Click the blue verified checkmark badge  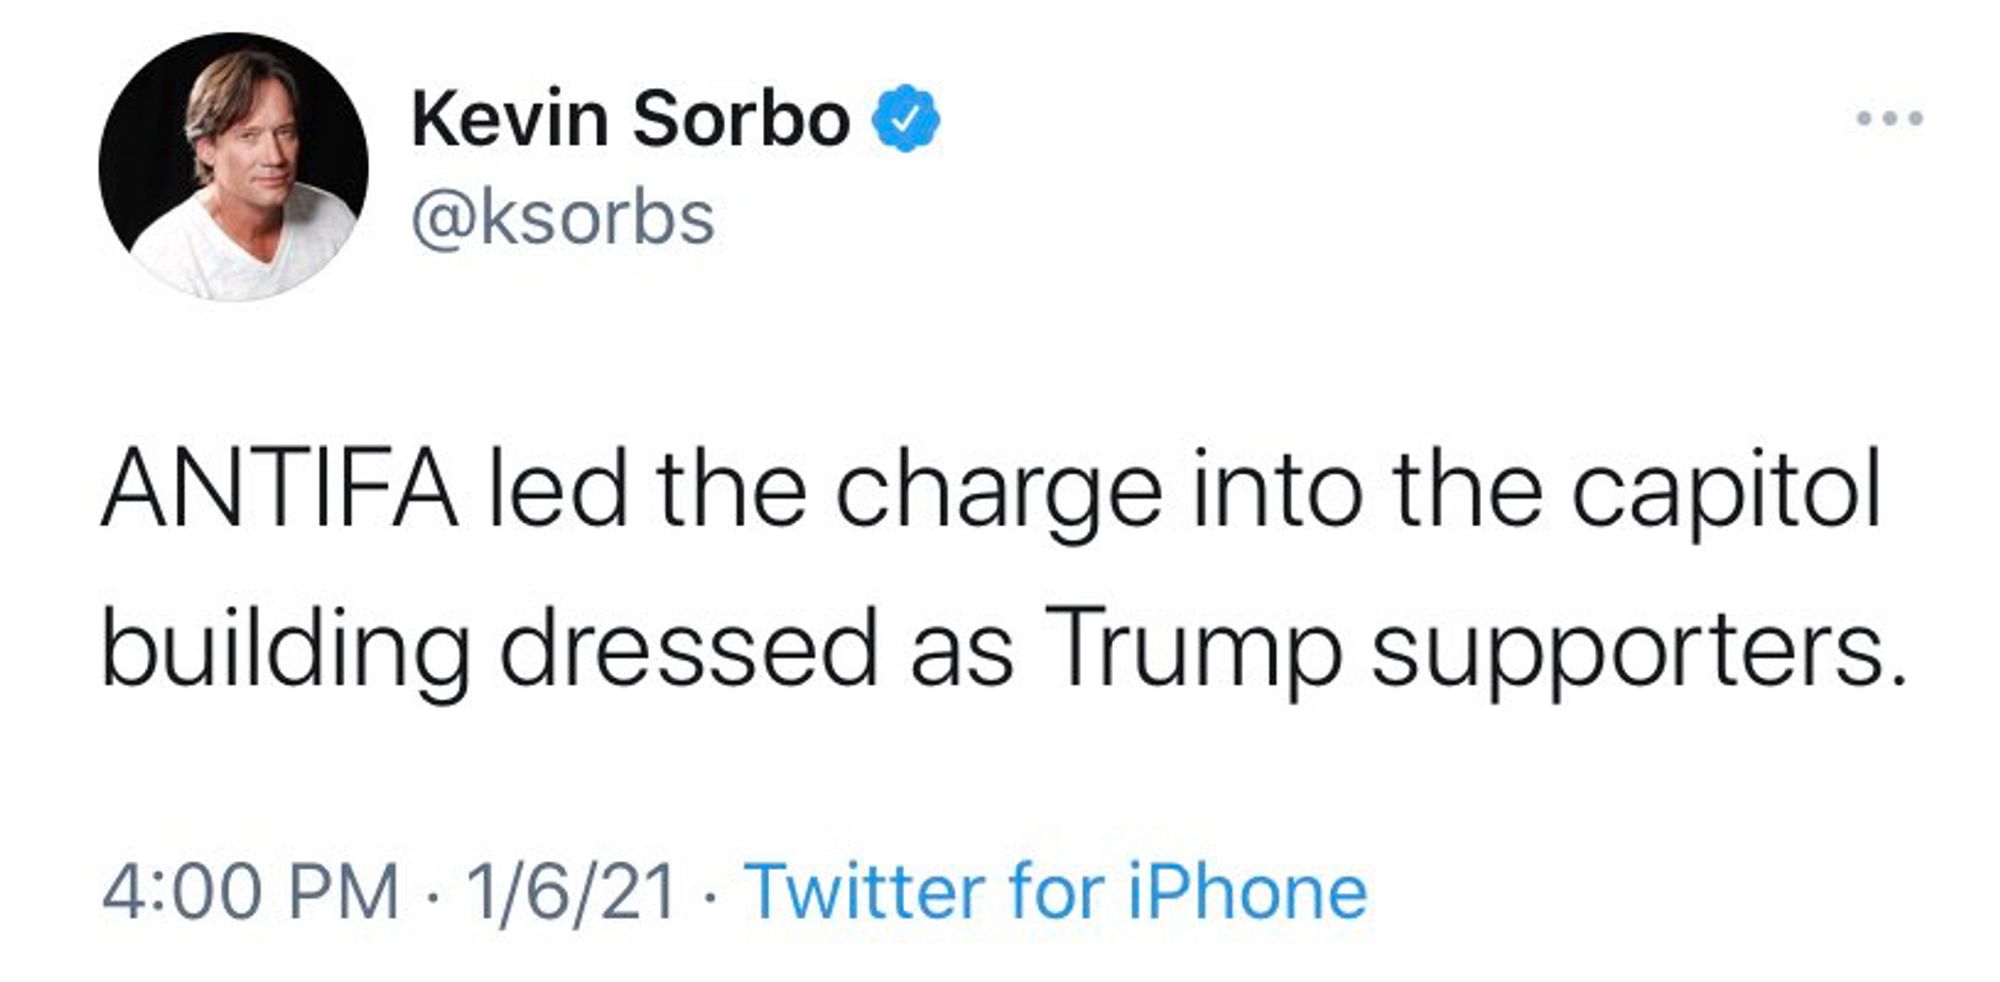click(906, 119)
